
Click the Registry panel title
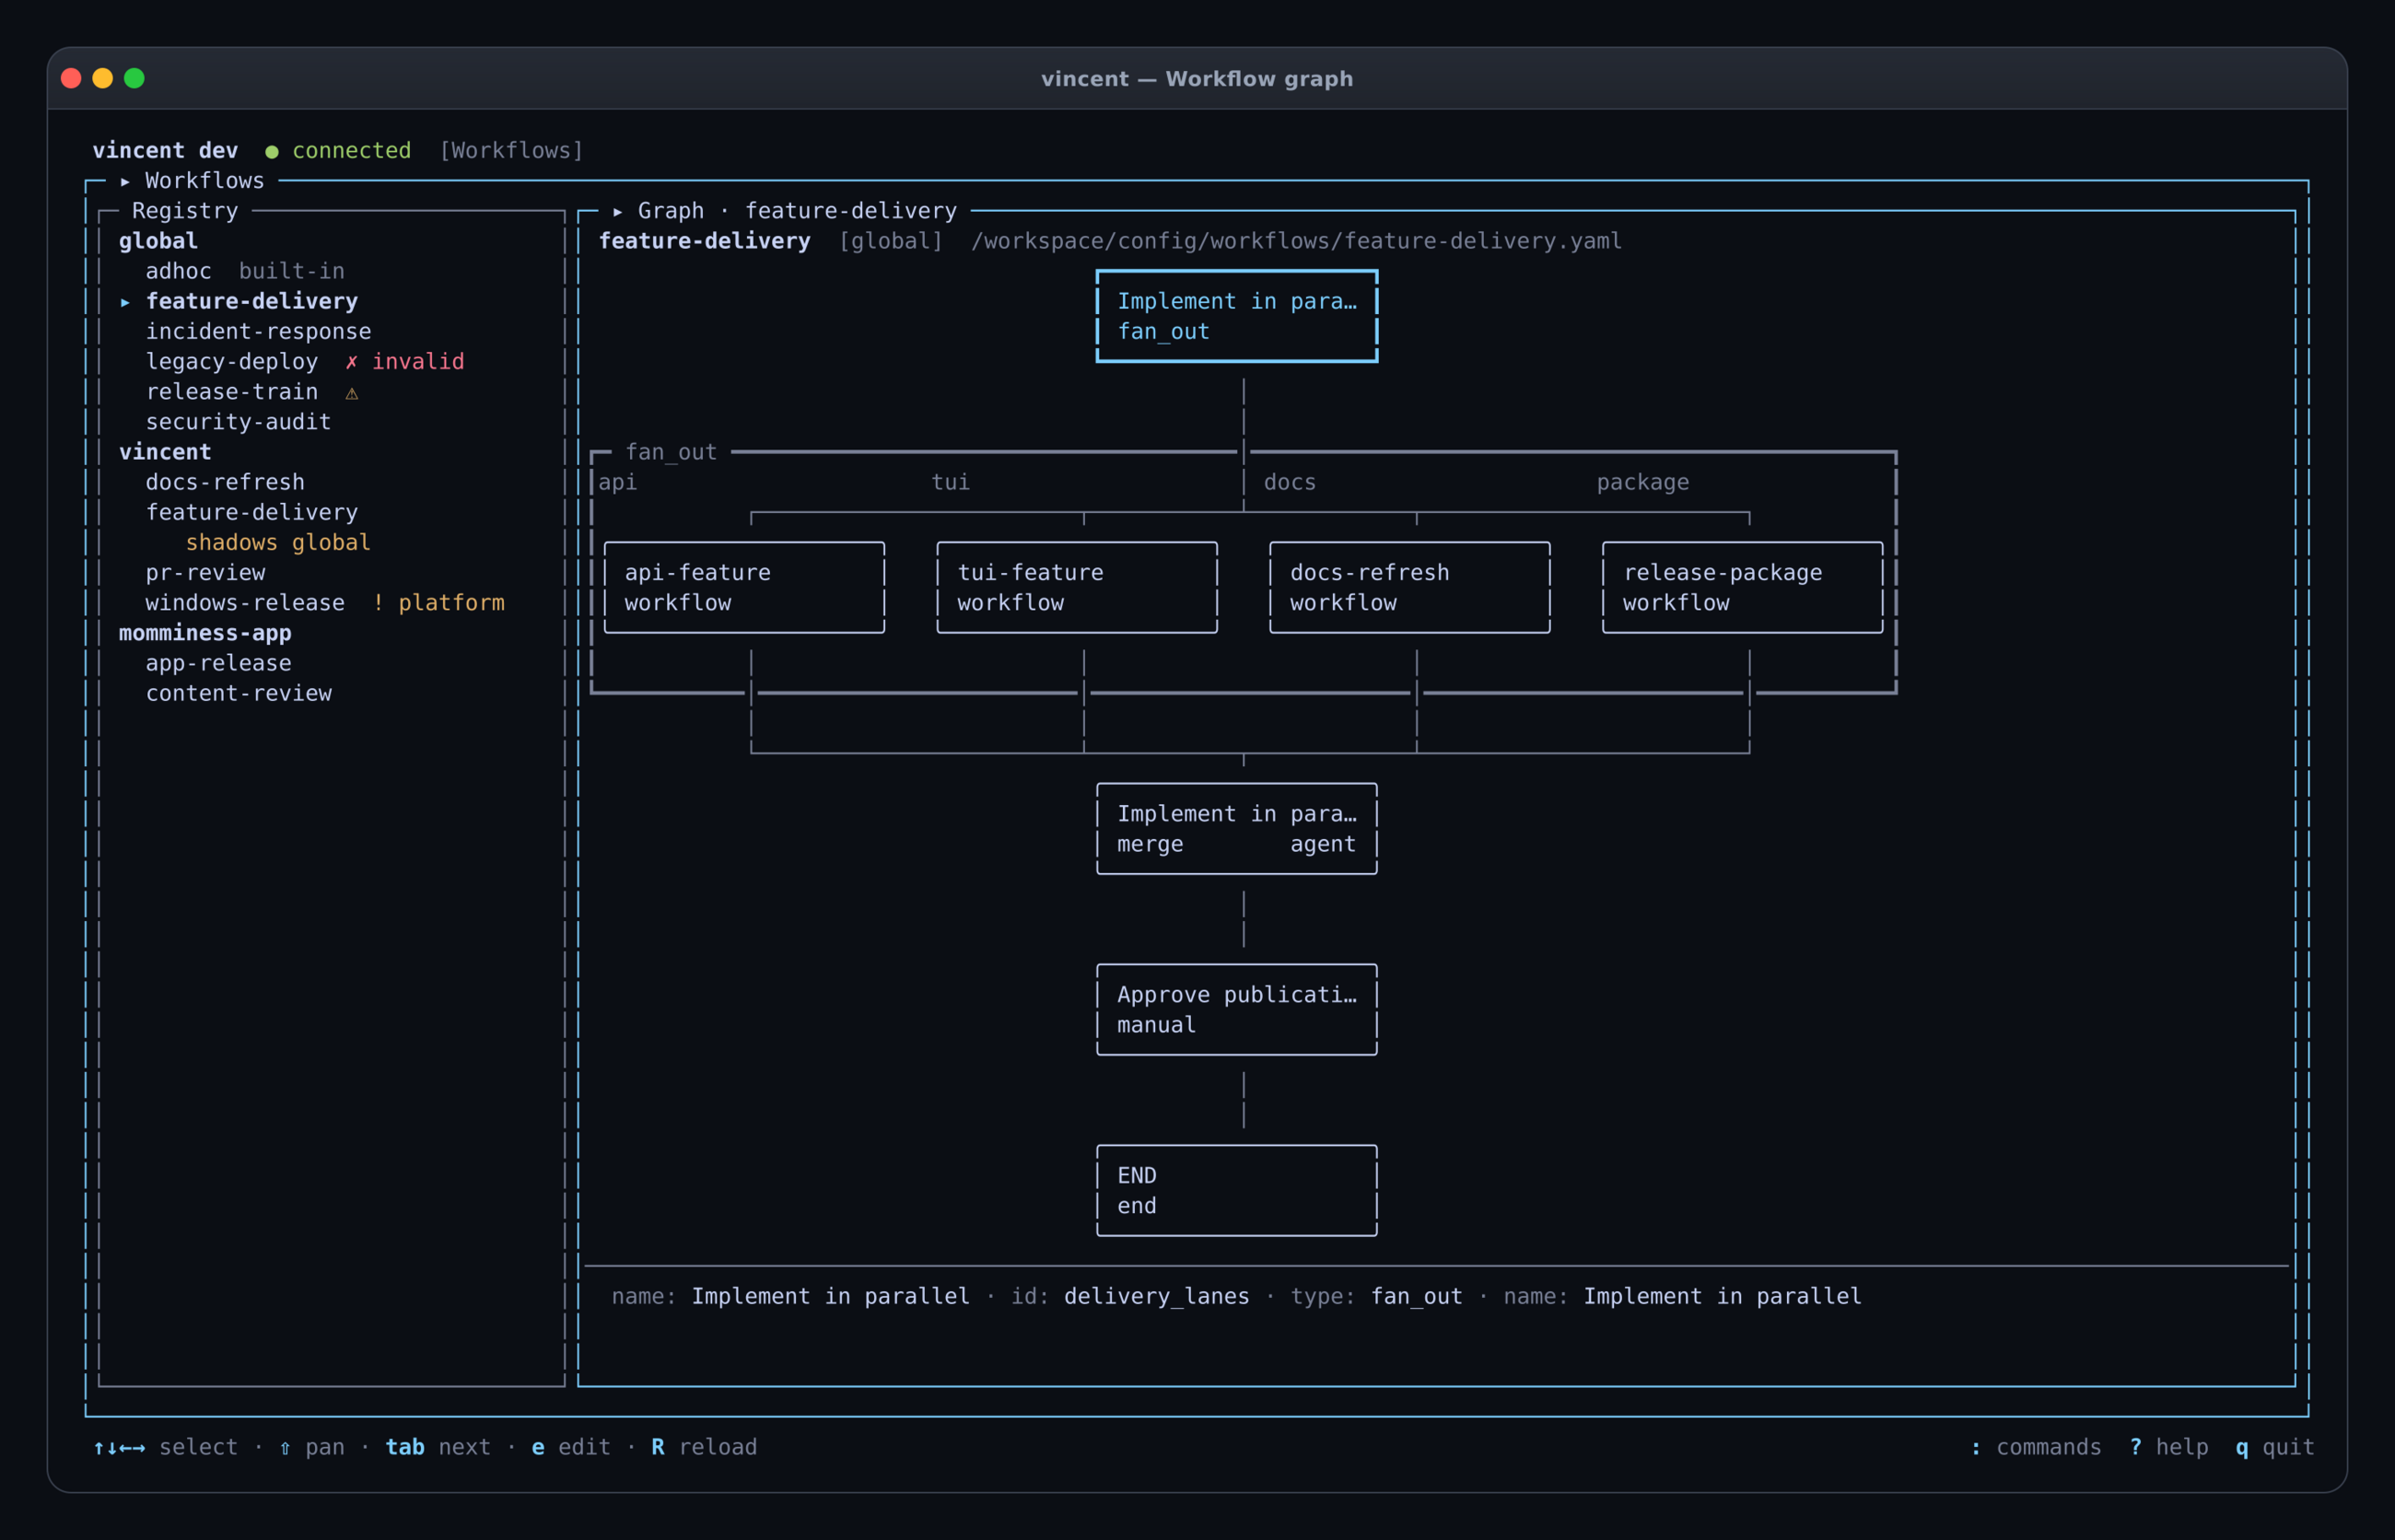coord(185,211)
